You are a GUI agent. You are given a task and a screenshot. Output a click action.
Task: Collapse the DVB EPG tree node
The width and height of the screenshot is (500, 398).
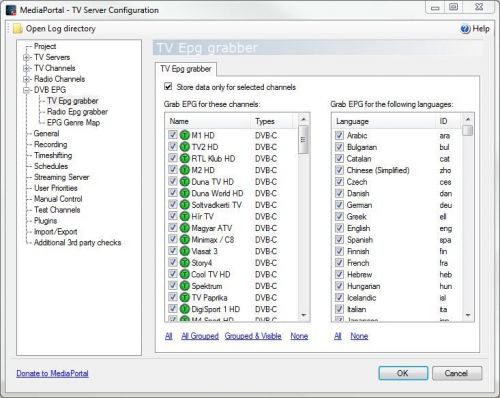tap(26, 90)
